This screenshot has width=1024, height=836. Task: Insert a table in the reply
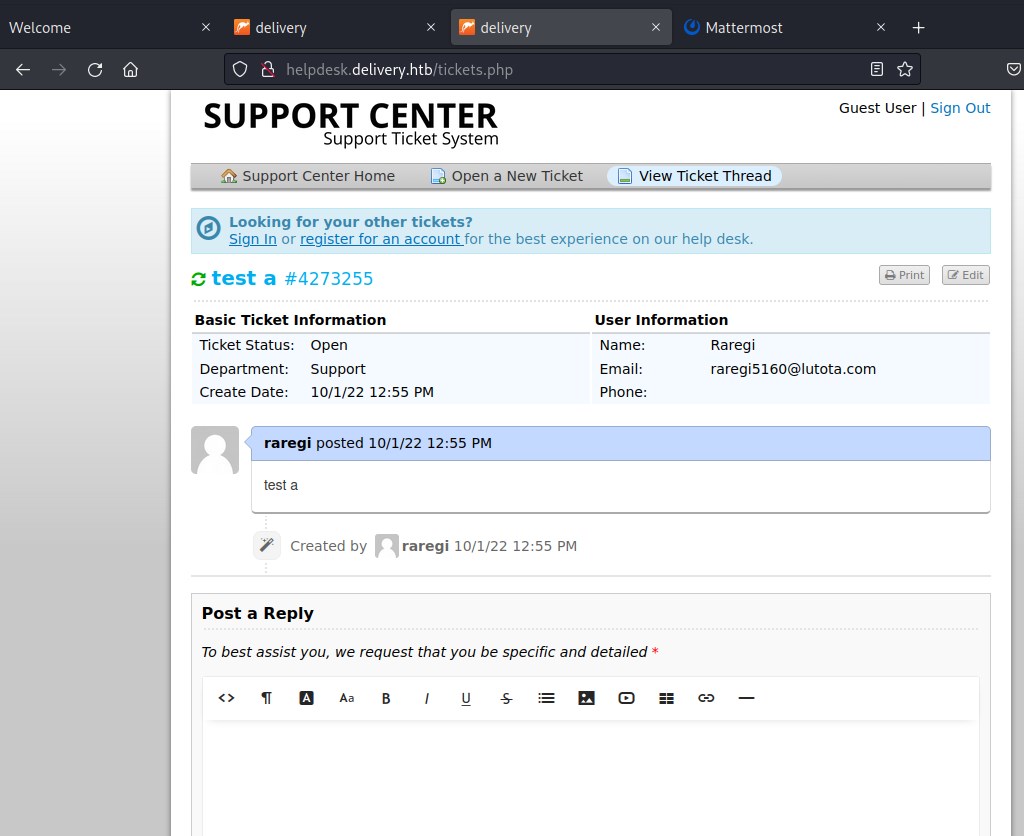coord(667,698)
